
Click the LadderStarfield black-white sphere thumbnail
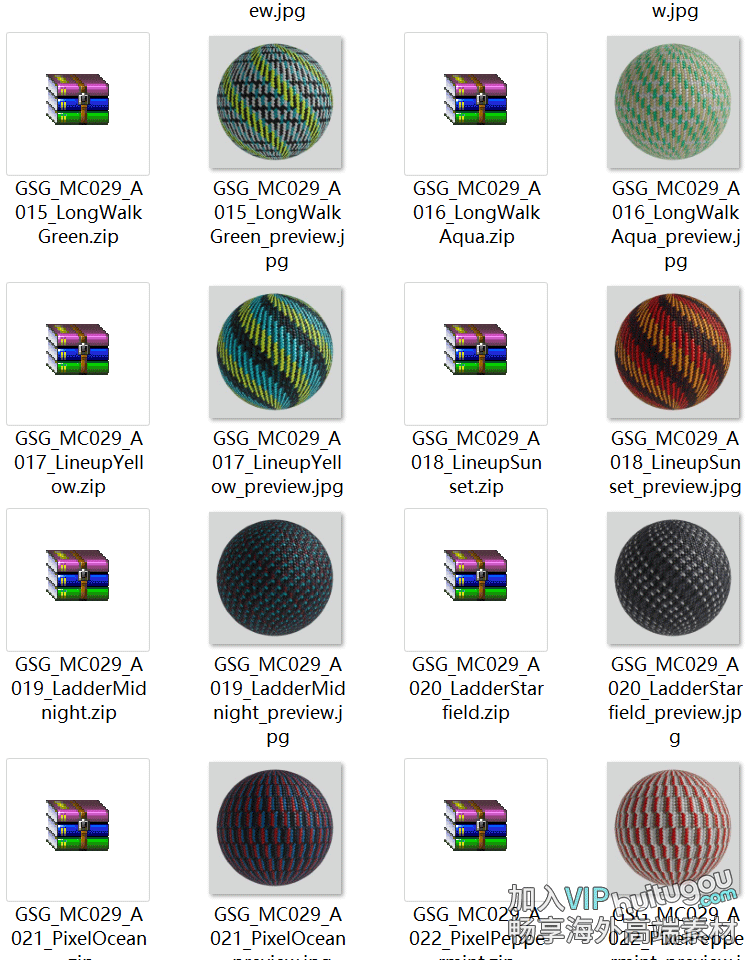[673, 578]
